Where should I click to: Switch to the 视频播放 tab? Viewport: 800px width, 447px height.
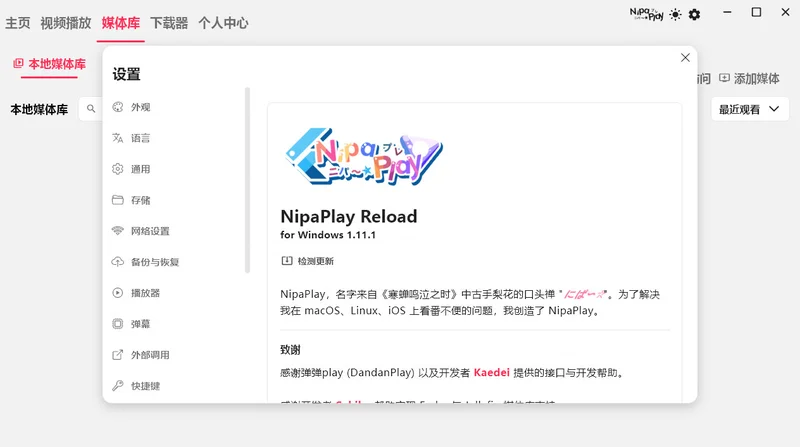(x=66, y=23)
